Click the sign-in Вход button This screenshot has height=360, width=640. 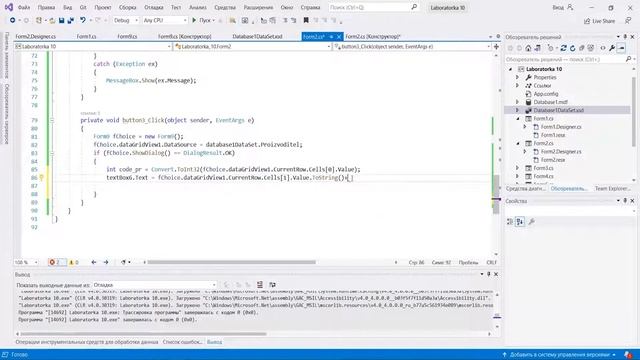[563, 7]
